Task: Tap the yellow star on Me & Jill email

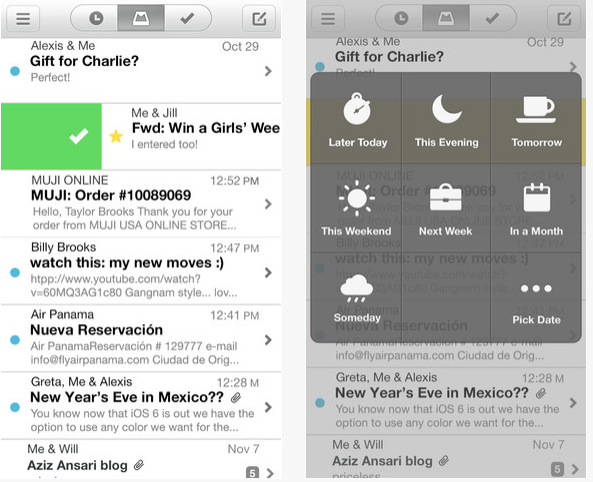Action: click(x=116, y=136)
